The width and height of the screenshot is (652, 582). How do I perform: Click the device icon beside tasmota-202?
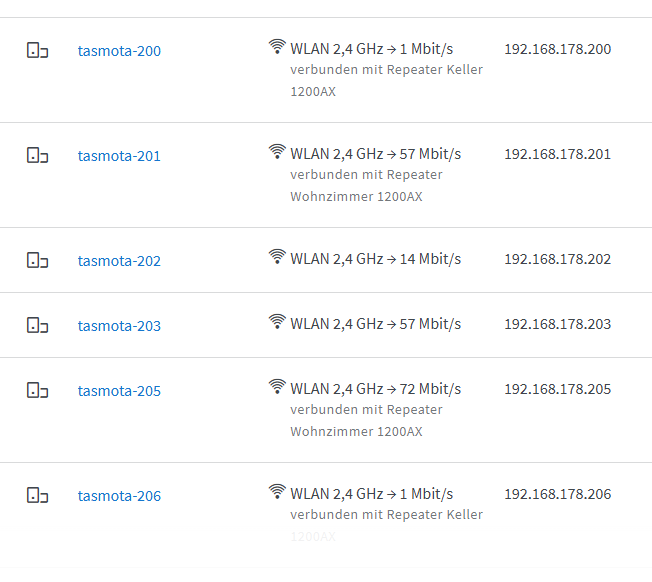37,260
